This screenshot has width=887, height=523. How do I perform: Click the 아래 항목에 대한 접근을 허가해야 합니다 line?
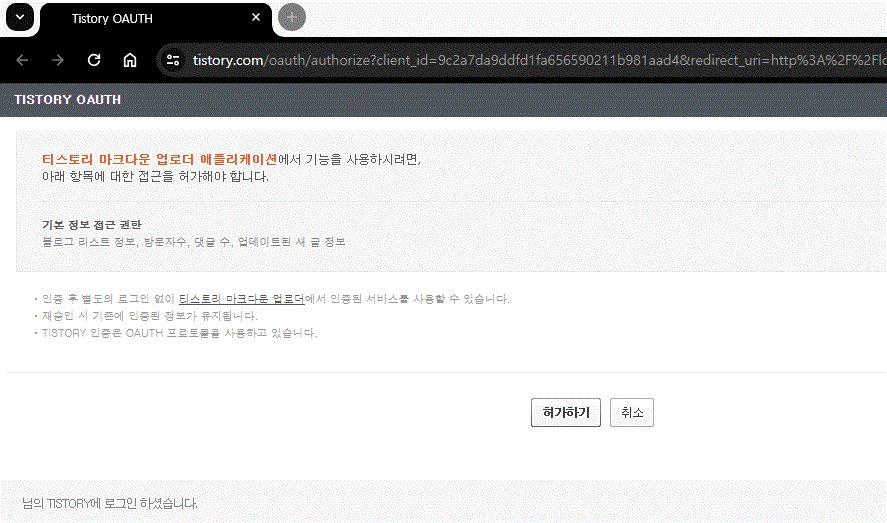pyautogui.click(x=156, y=176)
